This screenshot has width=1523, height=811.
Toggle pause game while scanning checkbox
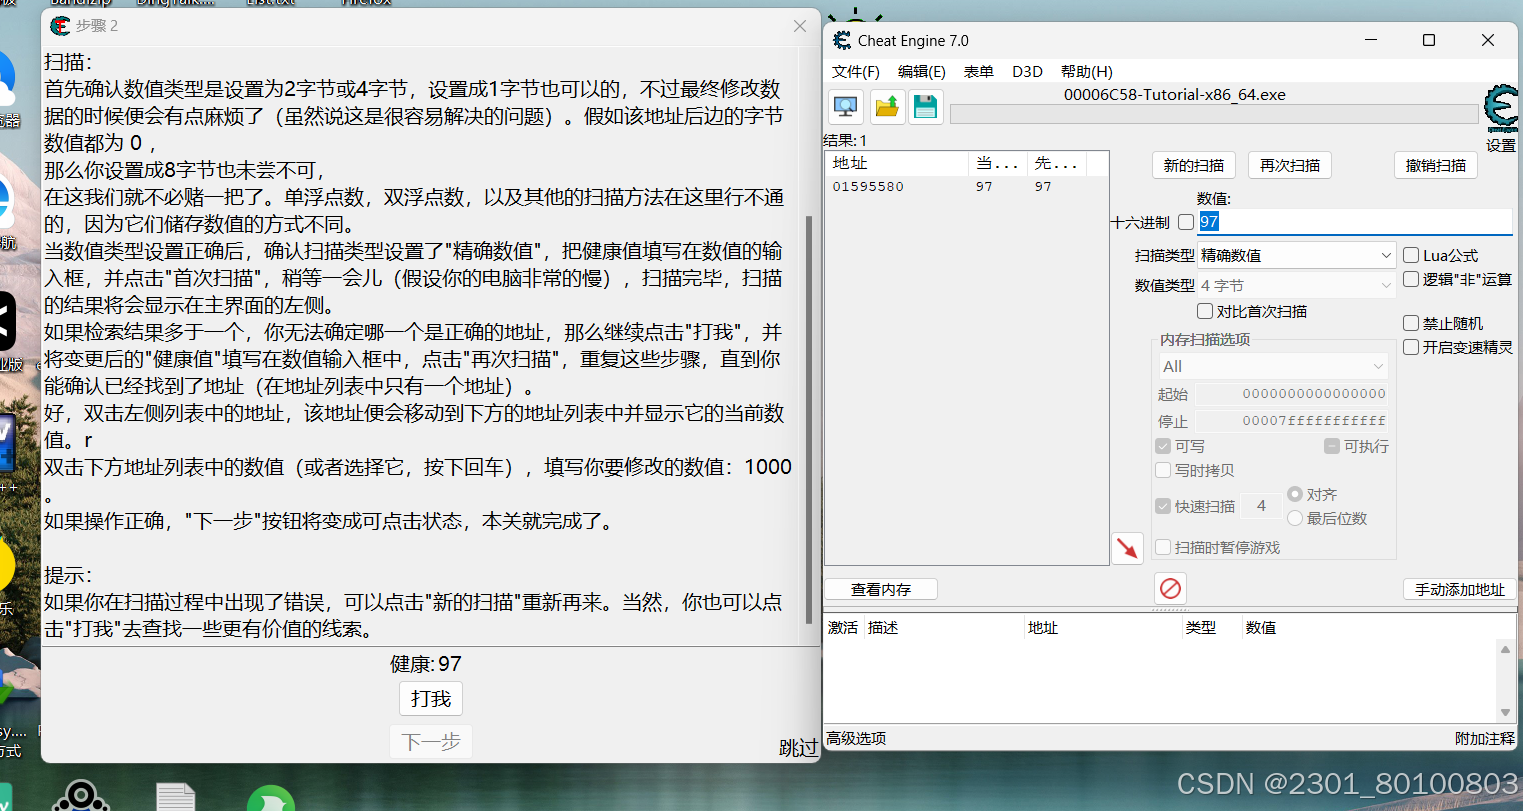pyautogui.click(x=1163, y=547)
